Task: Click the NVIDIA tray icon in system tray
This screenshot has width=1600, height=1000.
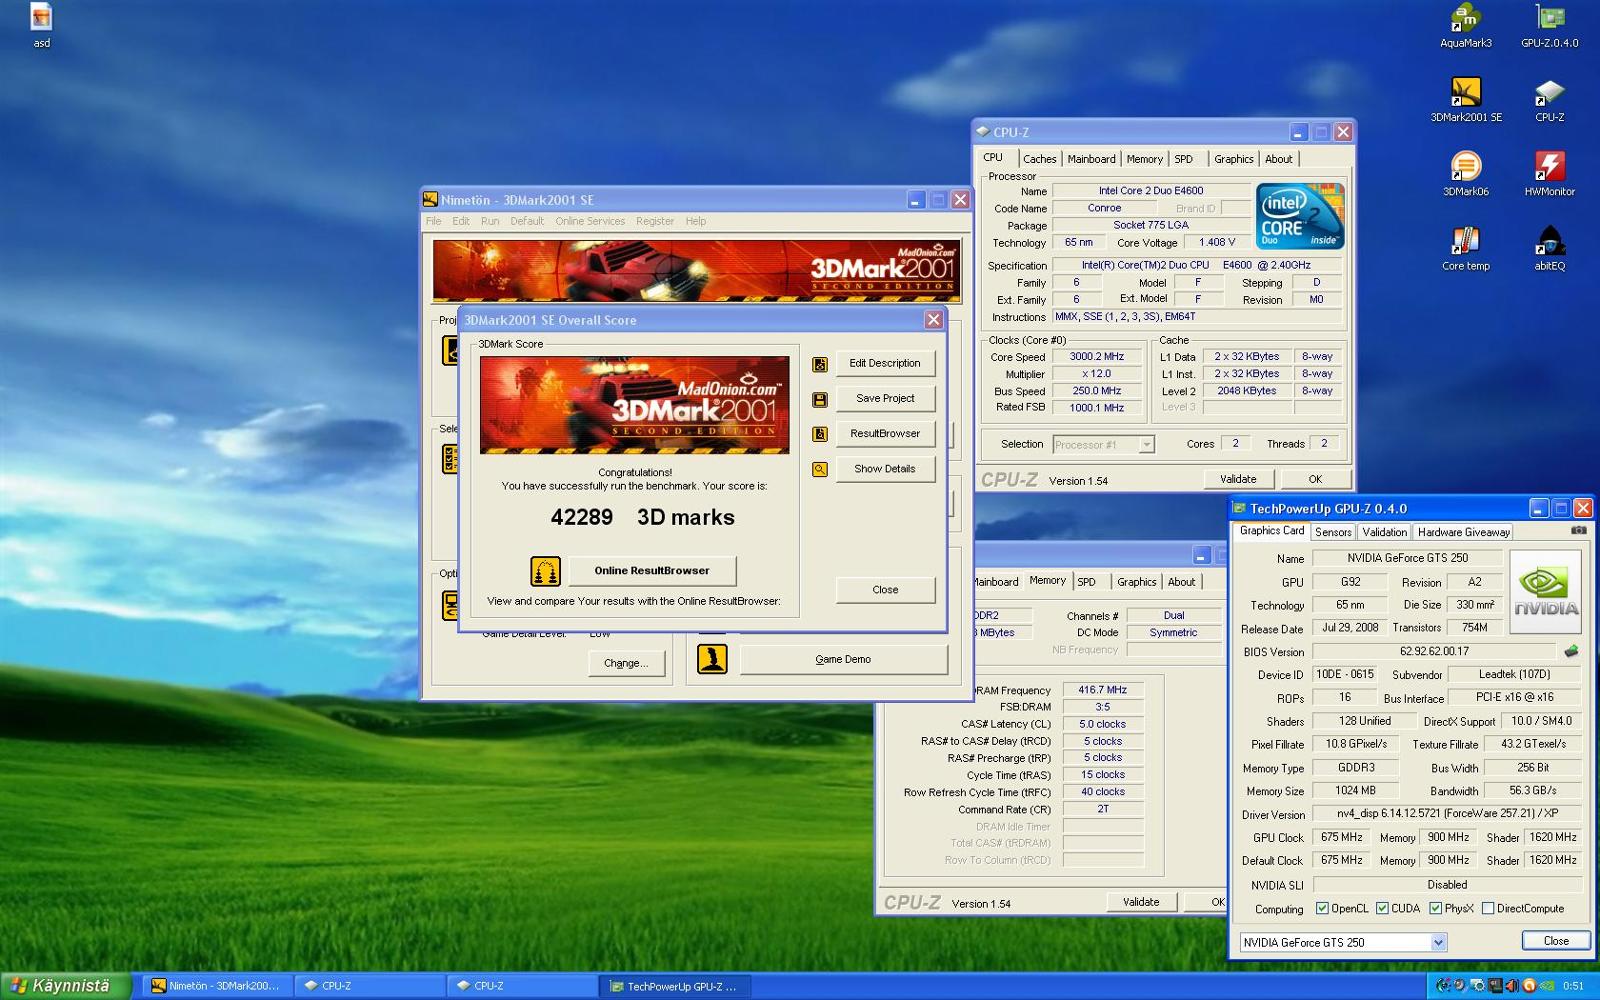Action: tap(1547, 985)
